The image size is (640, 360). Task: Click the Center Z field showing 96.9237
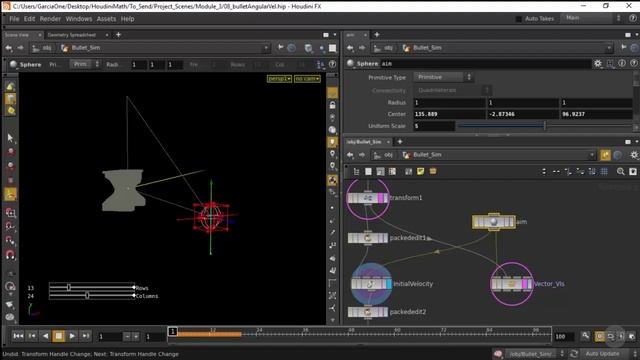596,114
